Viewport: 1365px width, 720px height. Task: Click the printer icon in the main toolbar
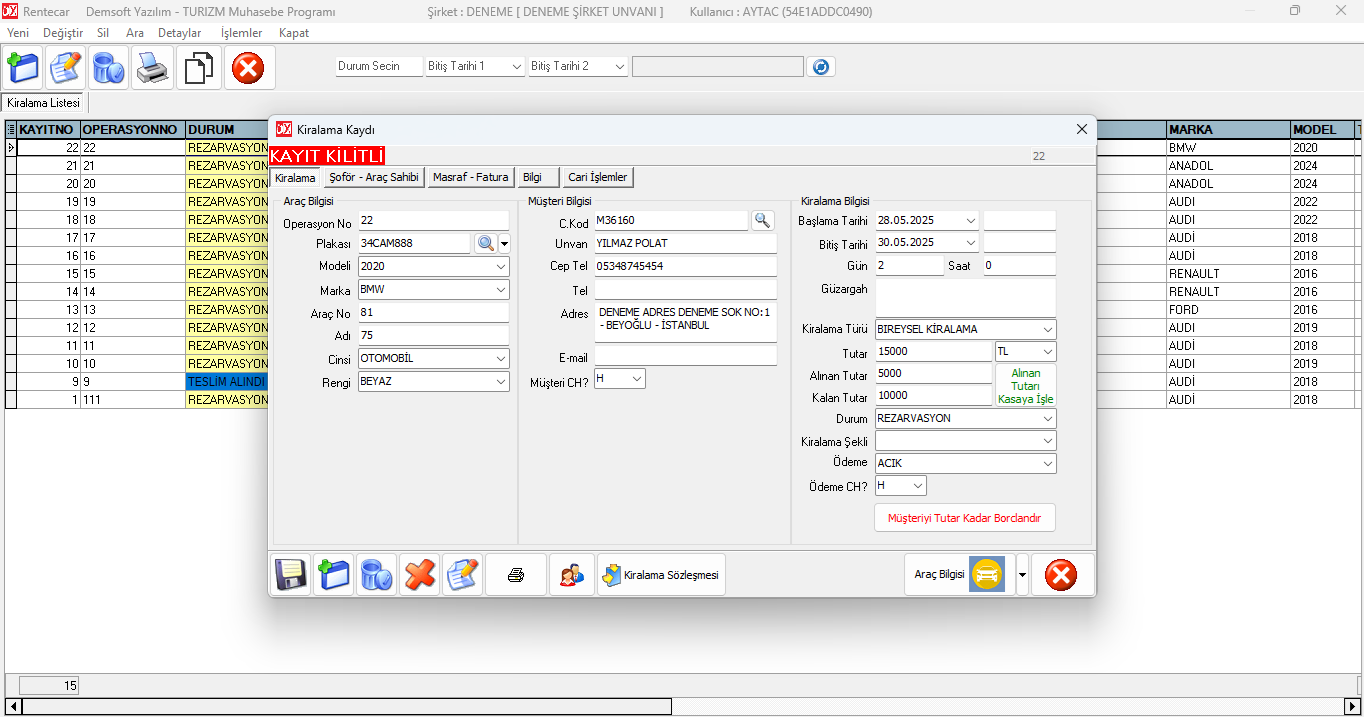154,68
